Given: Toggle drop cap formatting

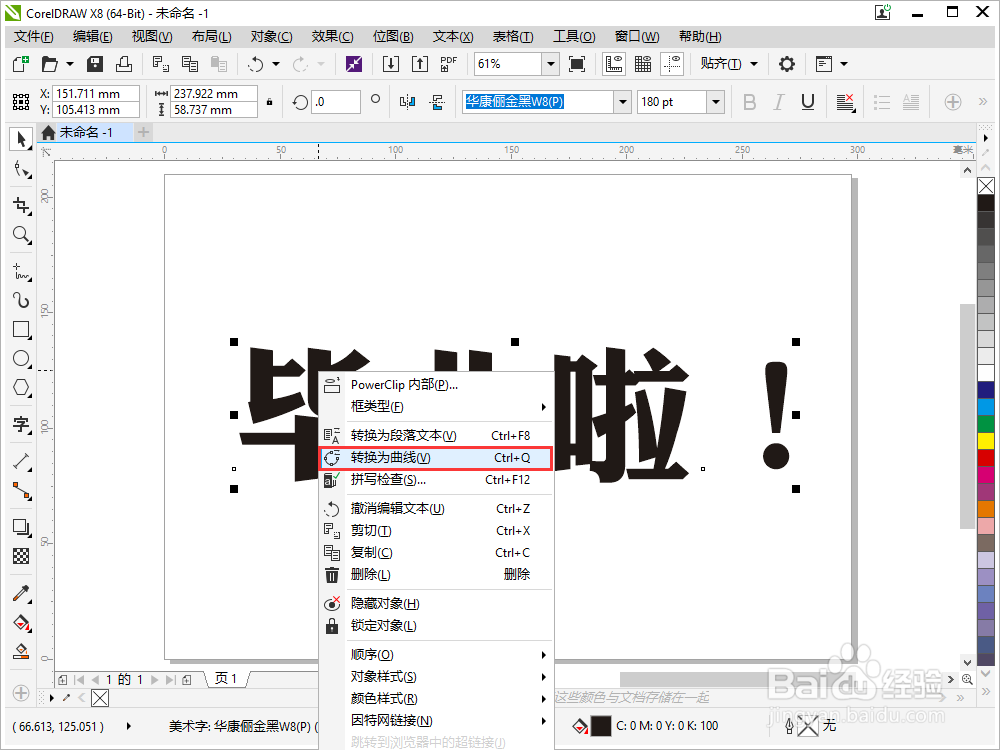Looking at the screenshot, I should (x=911, y=102).
